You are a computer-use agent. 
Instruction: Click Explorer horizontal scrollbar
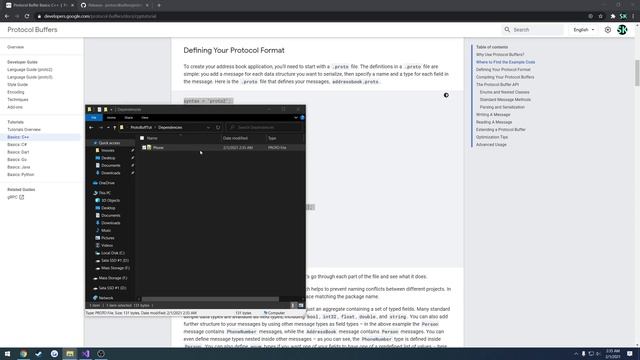(x=210, y=299)
